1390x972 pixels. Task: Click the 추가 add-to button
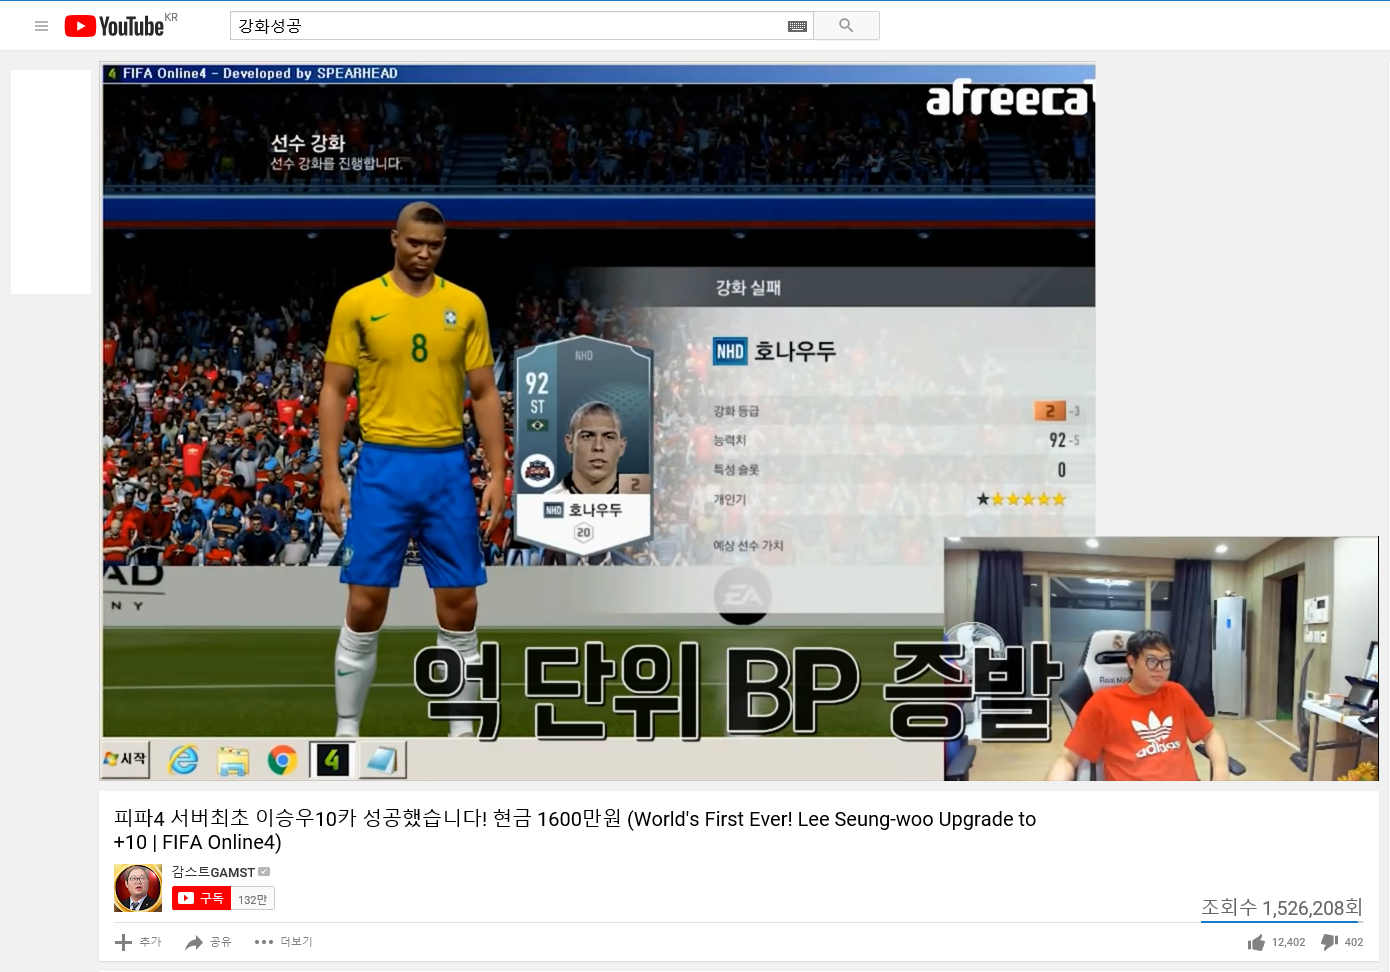138,942
